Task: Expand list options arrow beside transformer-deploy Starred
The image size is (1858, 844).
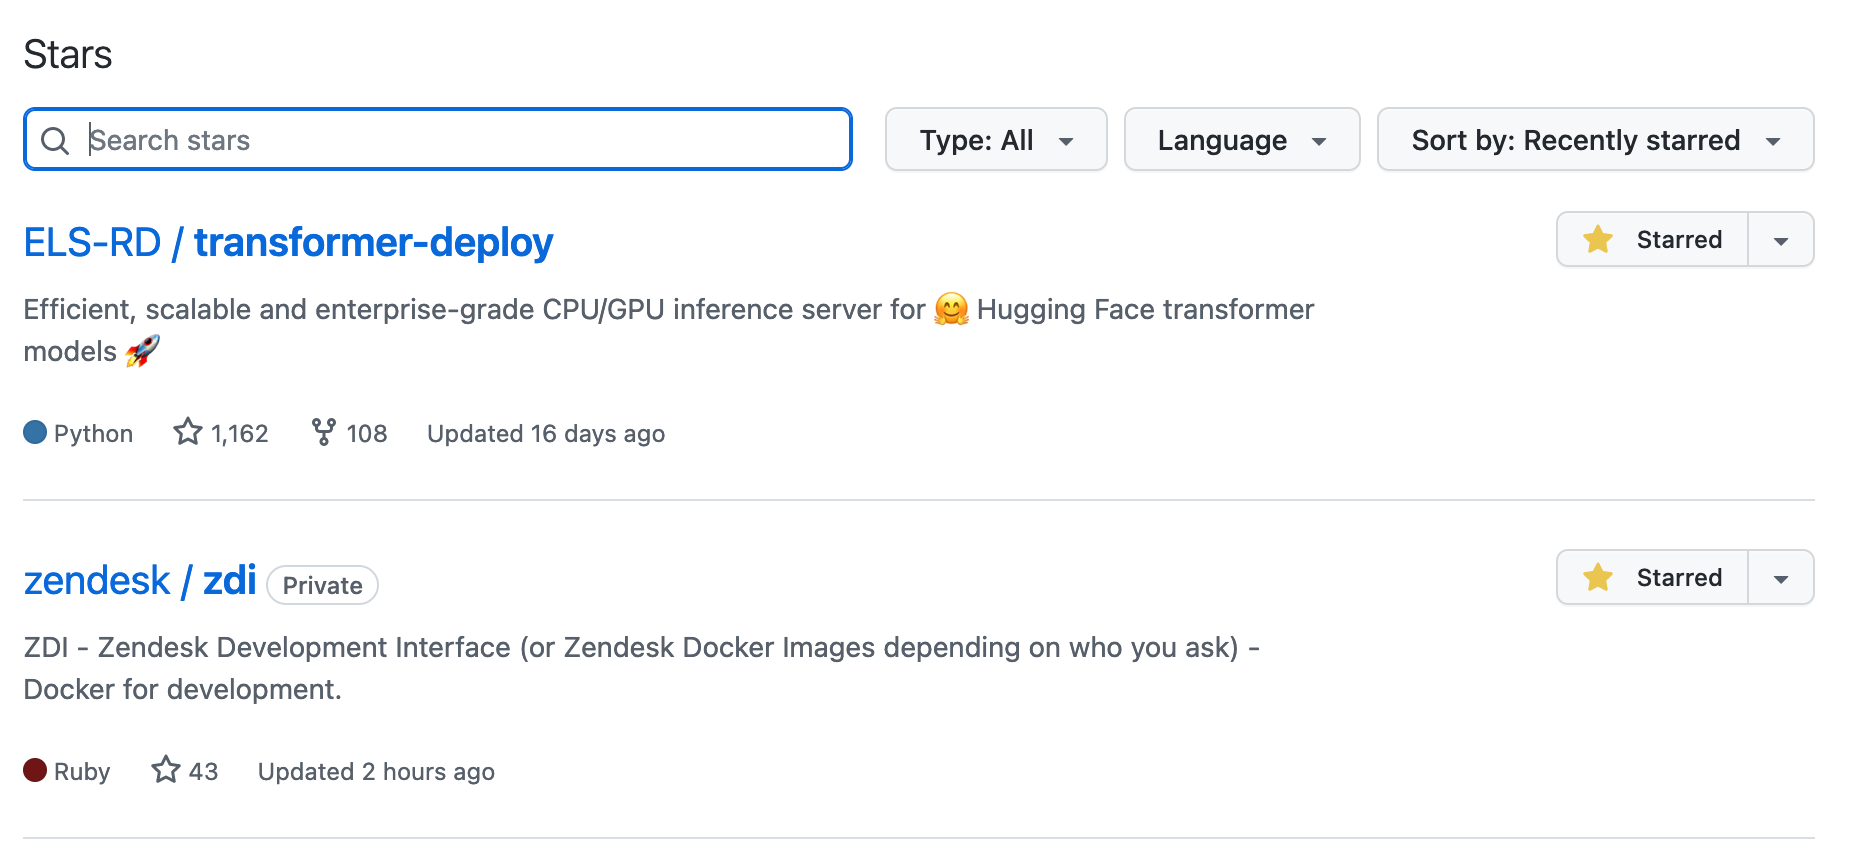Action: pyautogui.click(x=1781, y=239)
